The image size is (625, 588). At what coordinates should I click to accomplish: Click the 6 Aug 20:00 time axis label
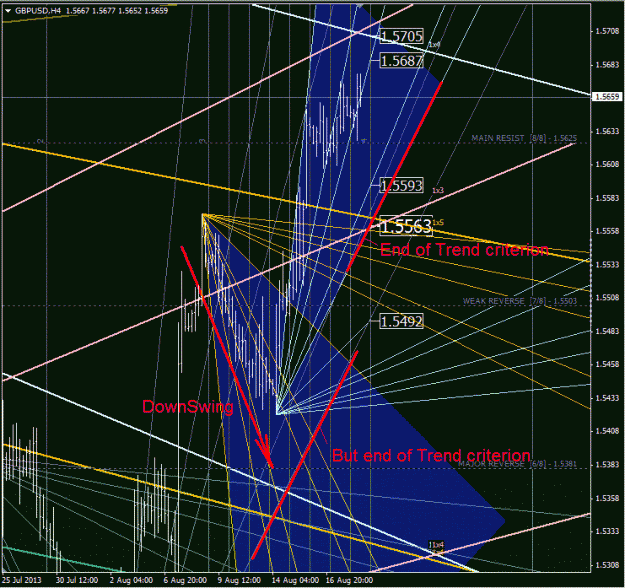[x=185, y=580]
